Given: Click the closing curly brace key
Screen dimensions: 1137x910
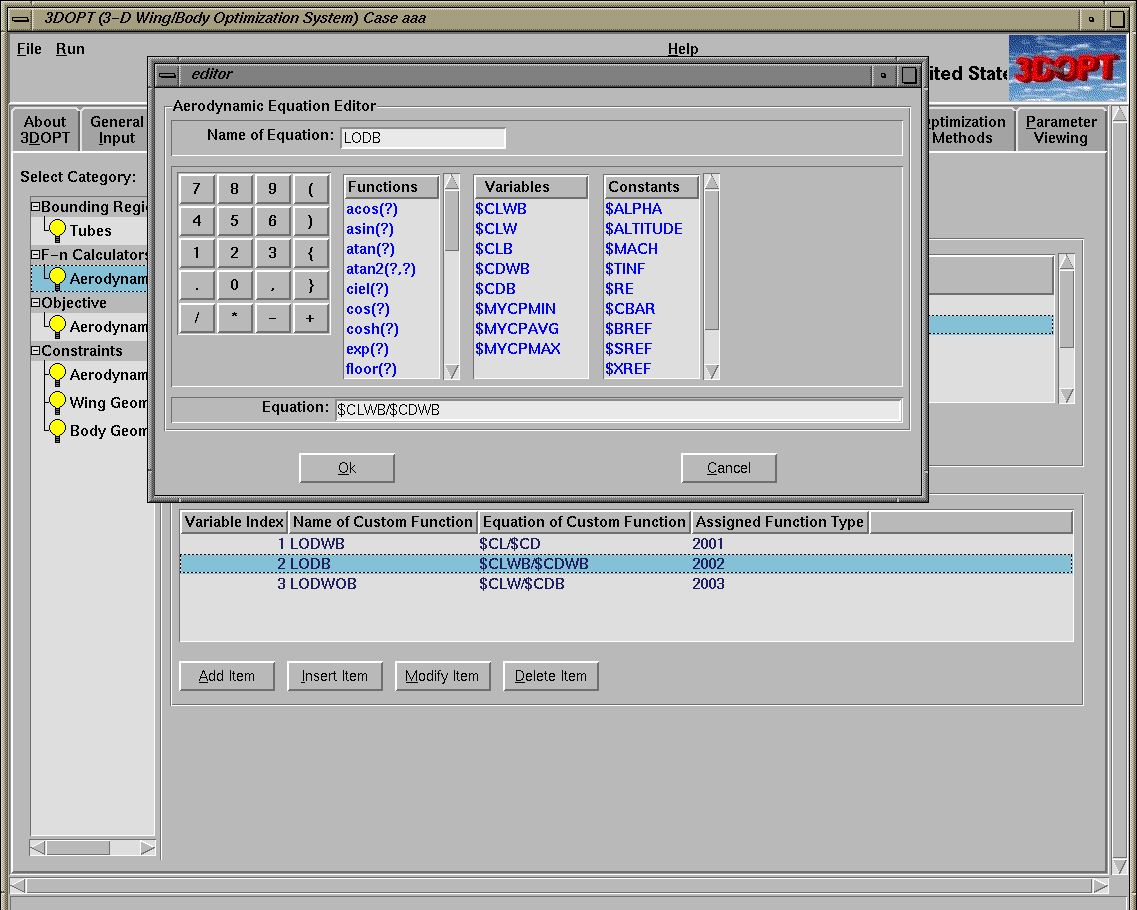Looking at the screenshot, I should pyautogui.click(x=310, y=285).
